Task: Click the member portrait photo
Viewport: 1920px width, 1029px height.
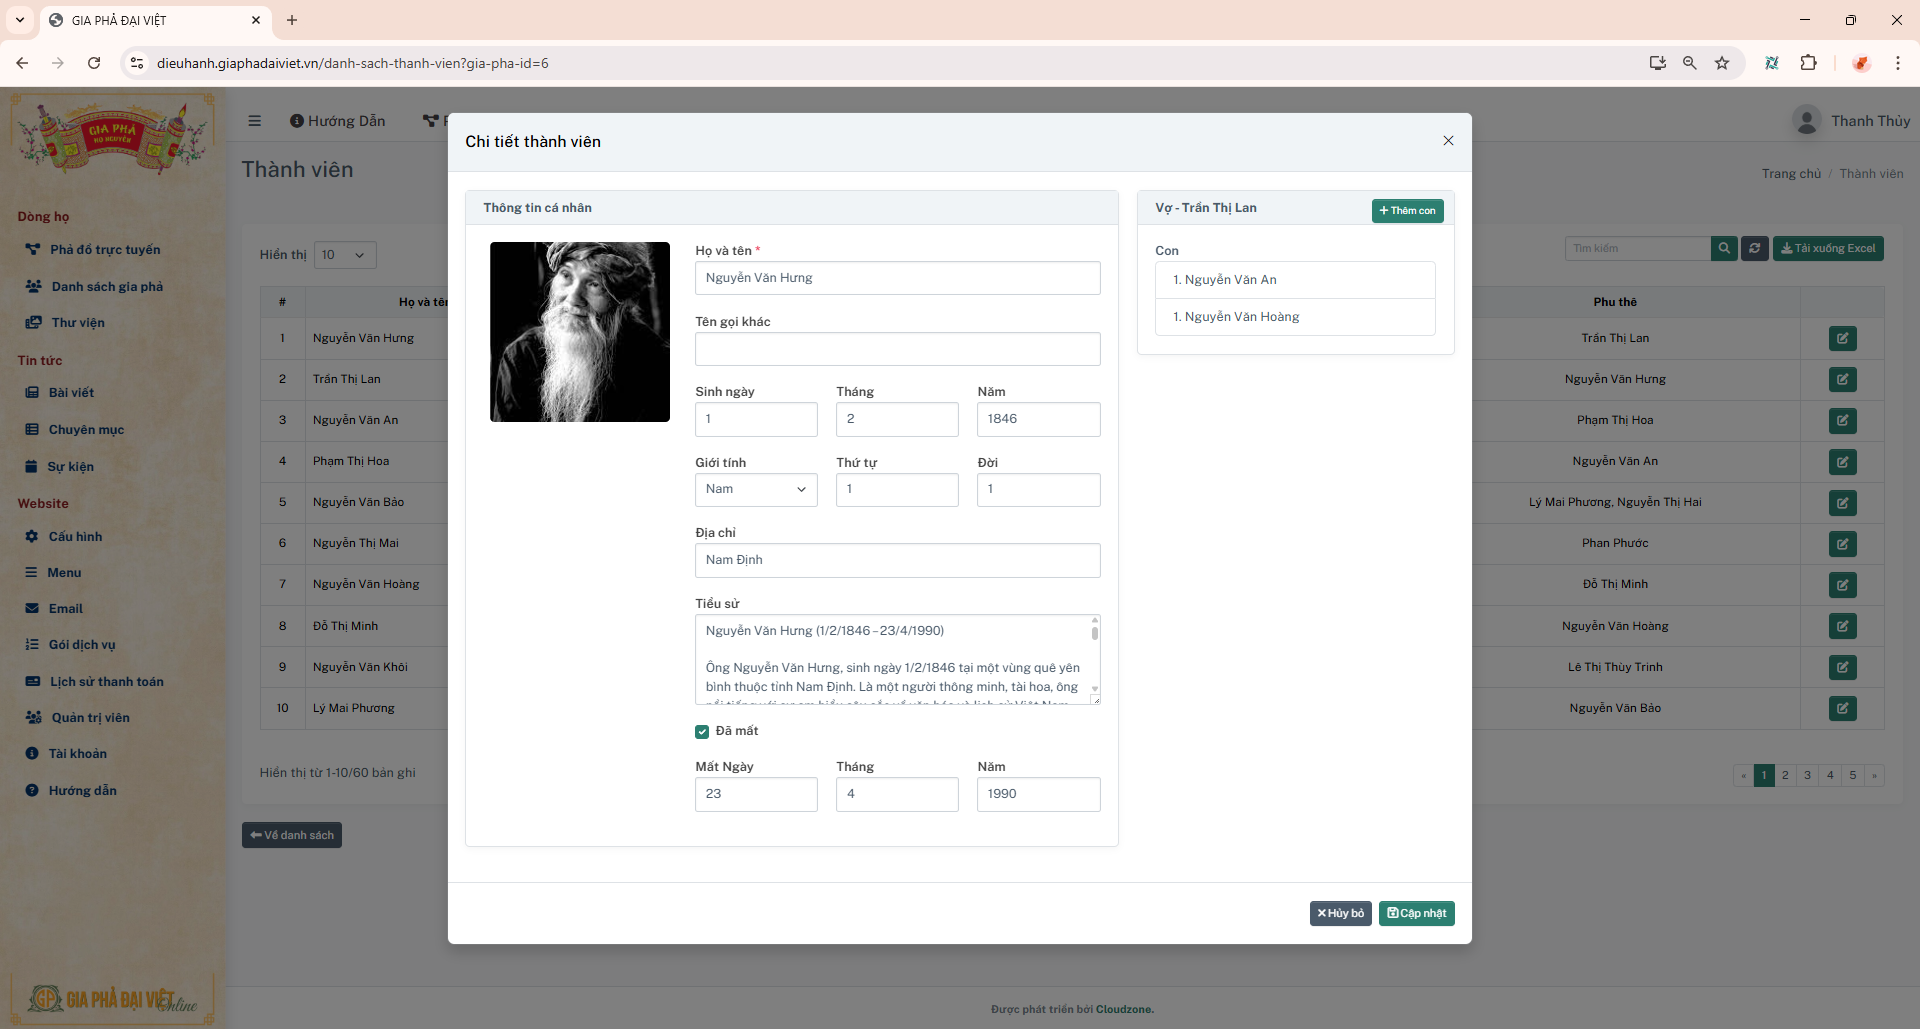Action: point(580,332)
